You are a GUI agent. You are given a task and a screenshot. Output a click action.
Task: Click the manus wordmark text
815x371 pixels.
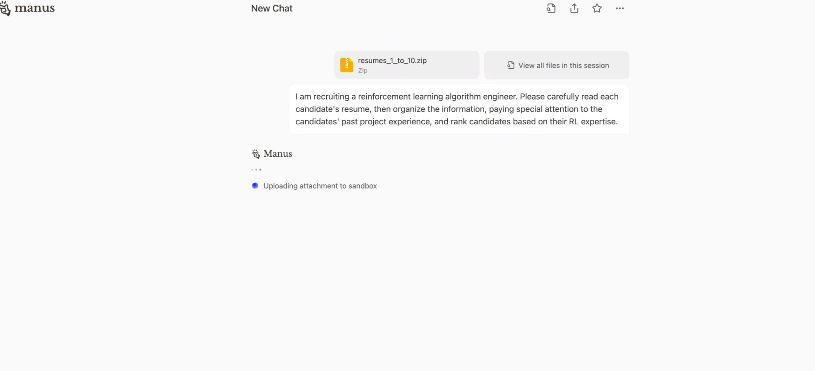click(x=35, y=8)
